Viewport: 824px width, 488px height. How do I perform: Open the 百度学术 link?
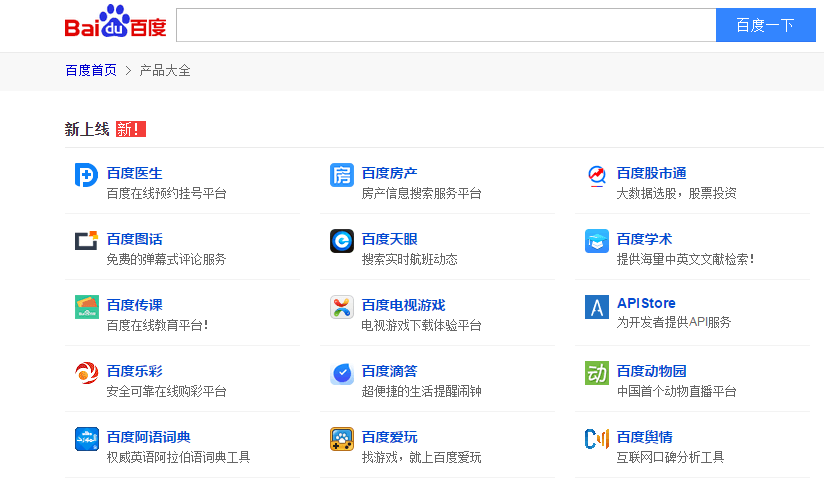(644, 240)
